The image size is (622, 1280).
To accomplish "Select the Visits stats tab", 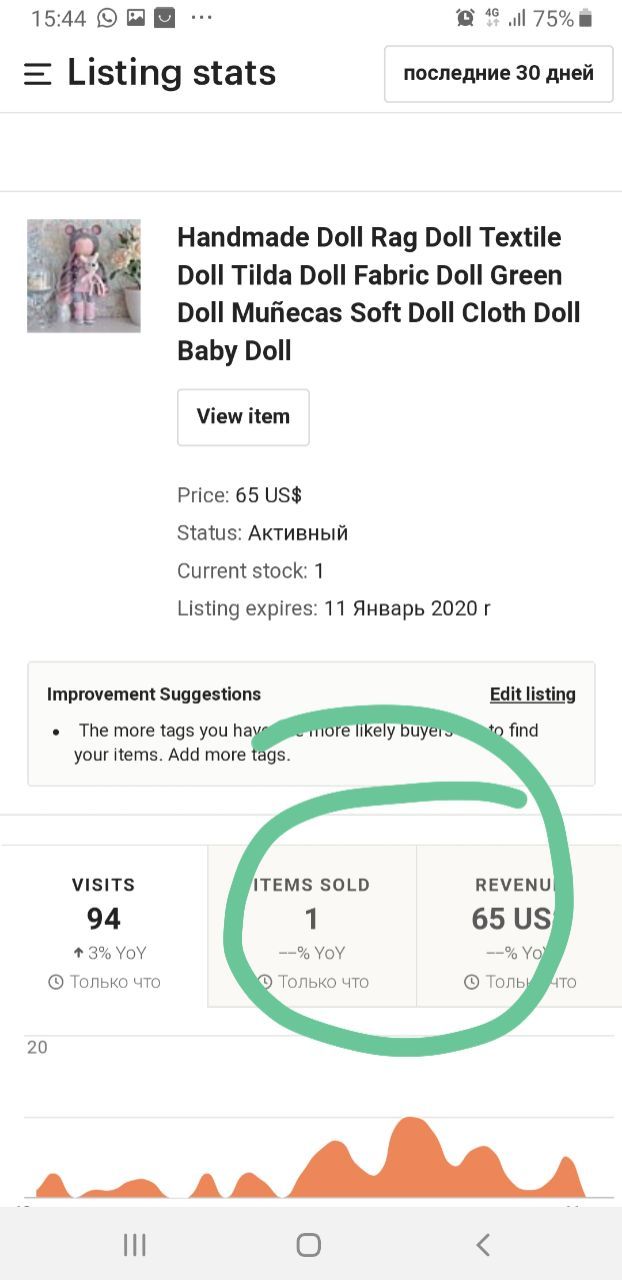I will (x=104, y=925).
